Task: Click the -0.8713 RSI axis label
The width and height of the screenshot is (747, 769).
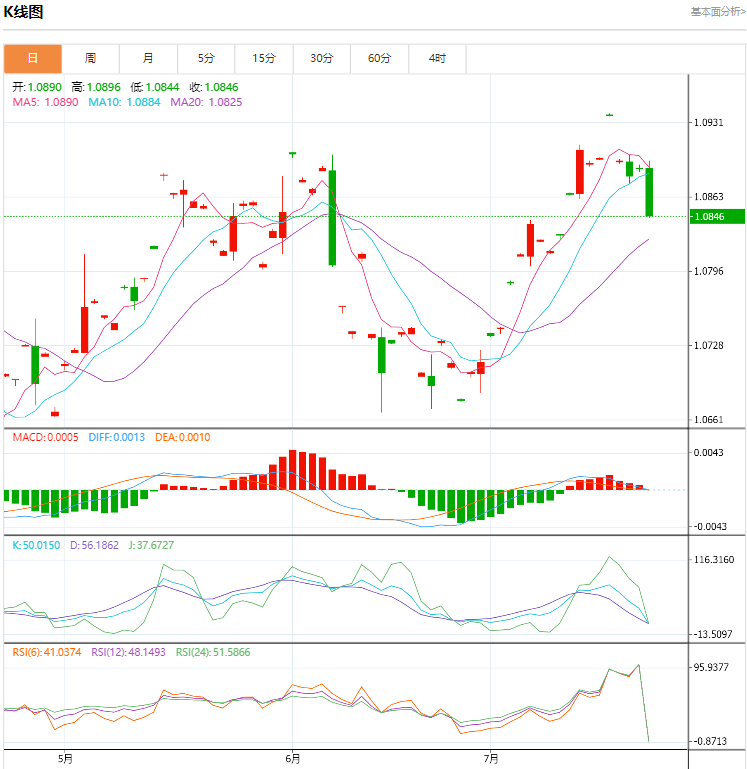Action: pyautogui.click(x=710, y=741)
